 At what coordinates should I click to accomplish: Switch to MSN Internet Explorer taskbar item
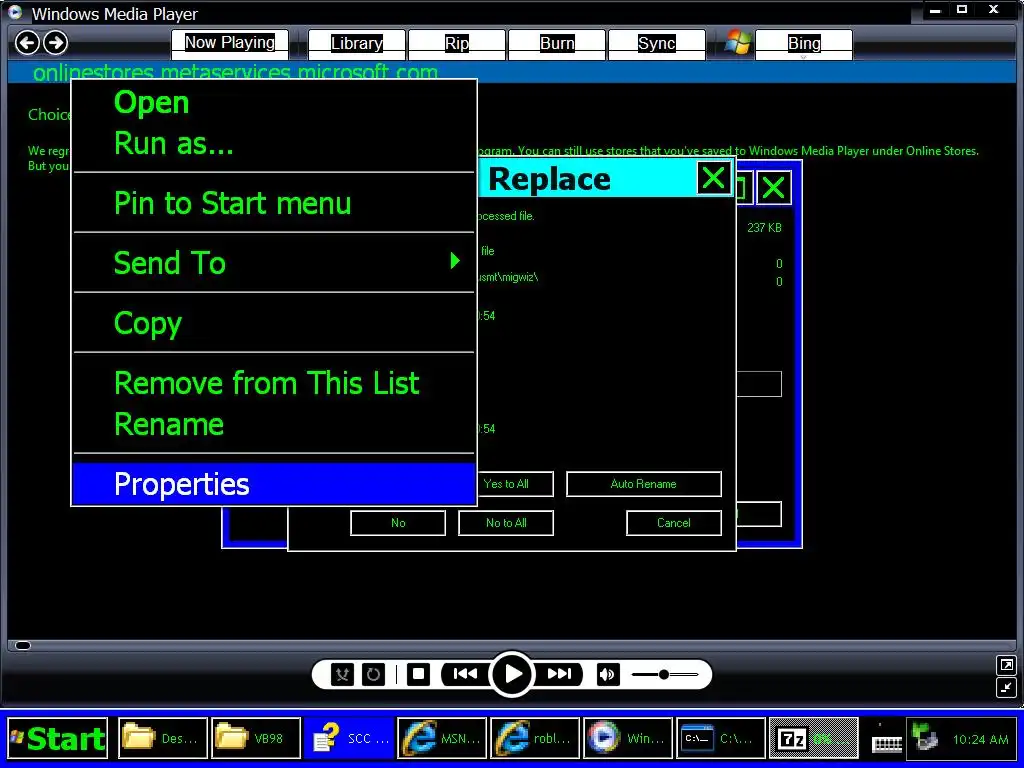442,739
